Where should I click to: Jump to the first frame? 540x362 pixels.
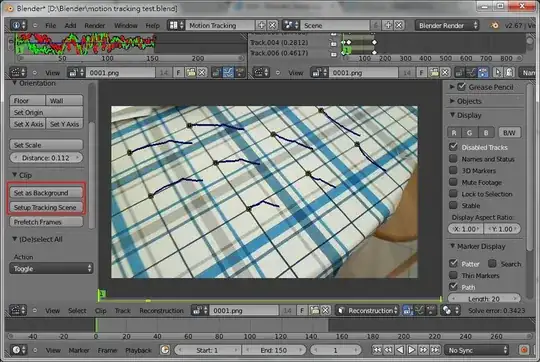377,350
